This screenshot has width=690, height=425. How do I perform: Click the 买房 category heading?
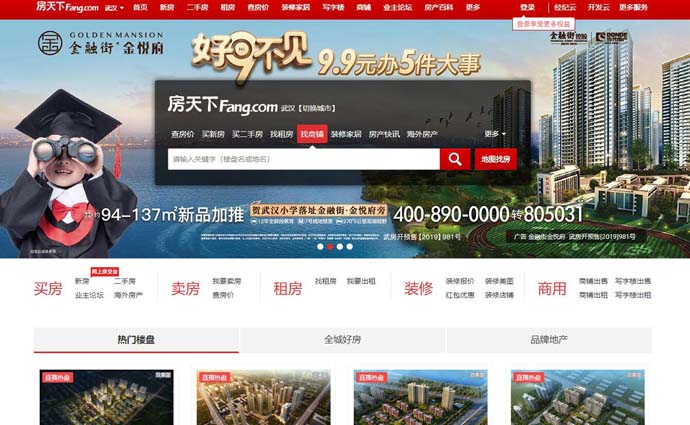[x=48, y=289]
